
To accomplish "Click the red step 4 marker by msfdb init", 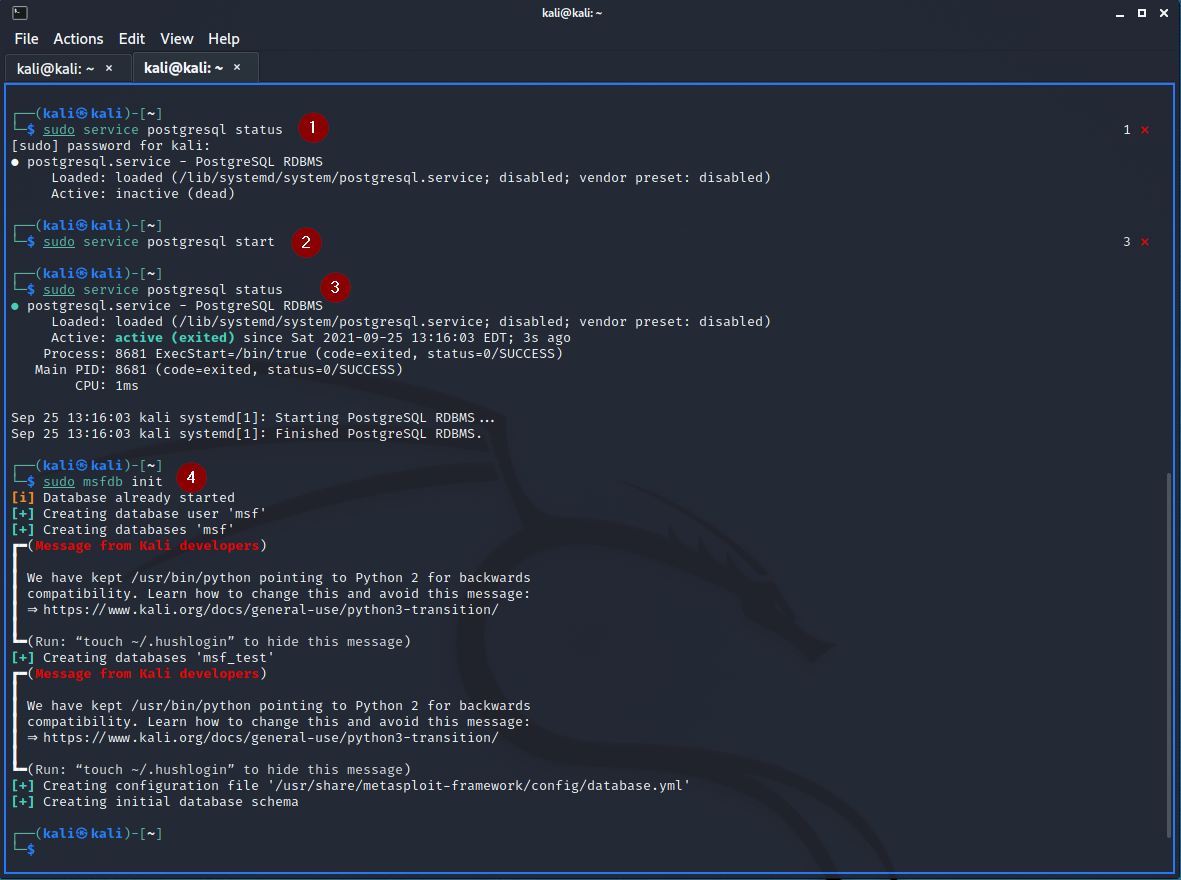I will (x=191, y=478).
